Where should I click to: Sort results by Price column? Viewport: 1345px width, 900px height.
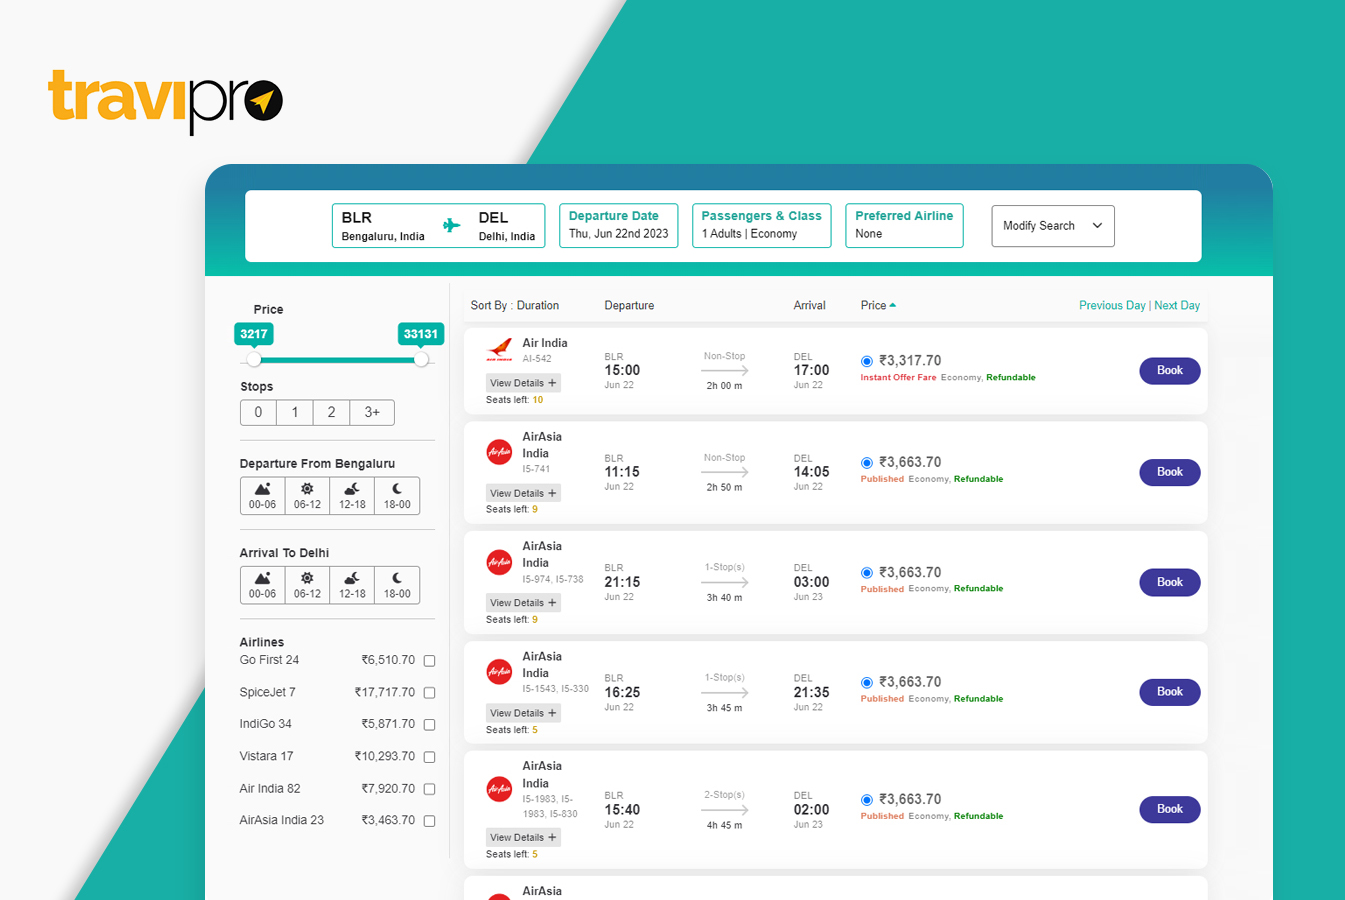[873, 305]
